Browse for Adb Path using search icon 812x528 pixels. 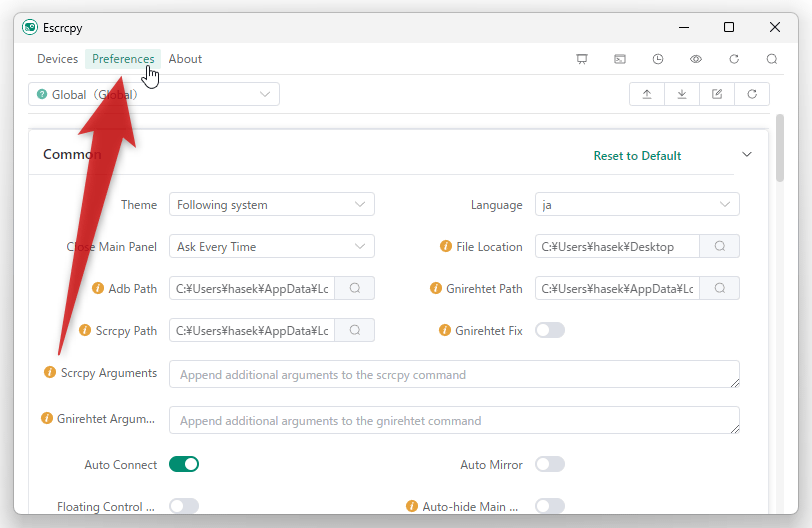point(354,289)
